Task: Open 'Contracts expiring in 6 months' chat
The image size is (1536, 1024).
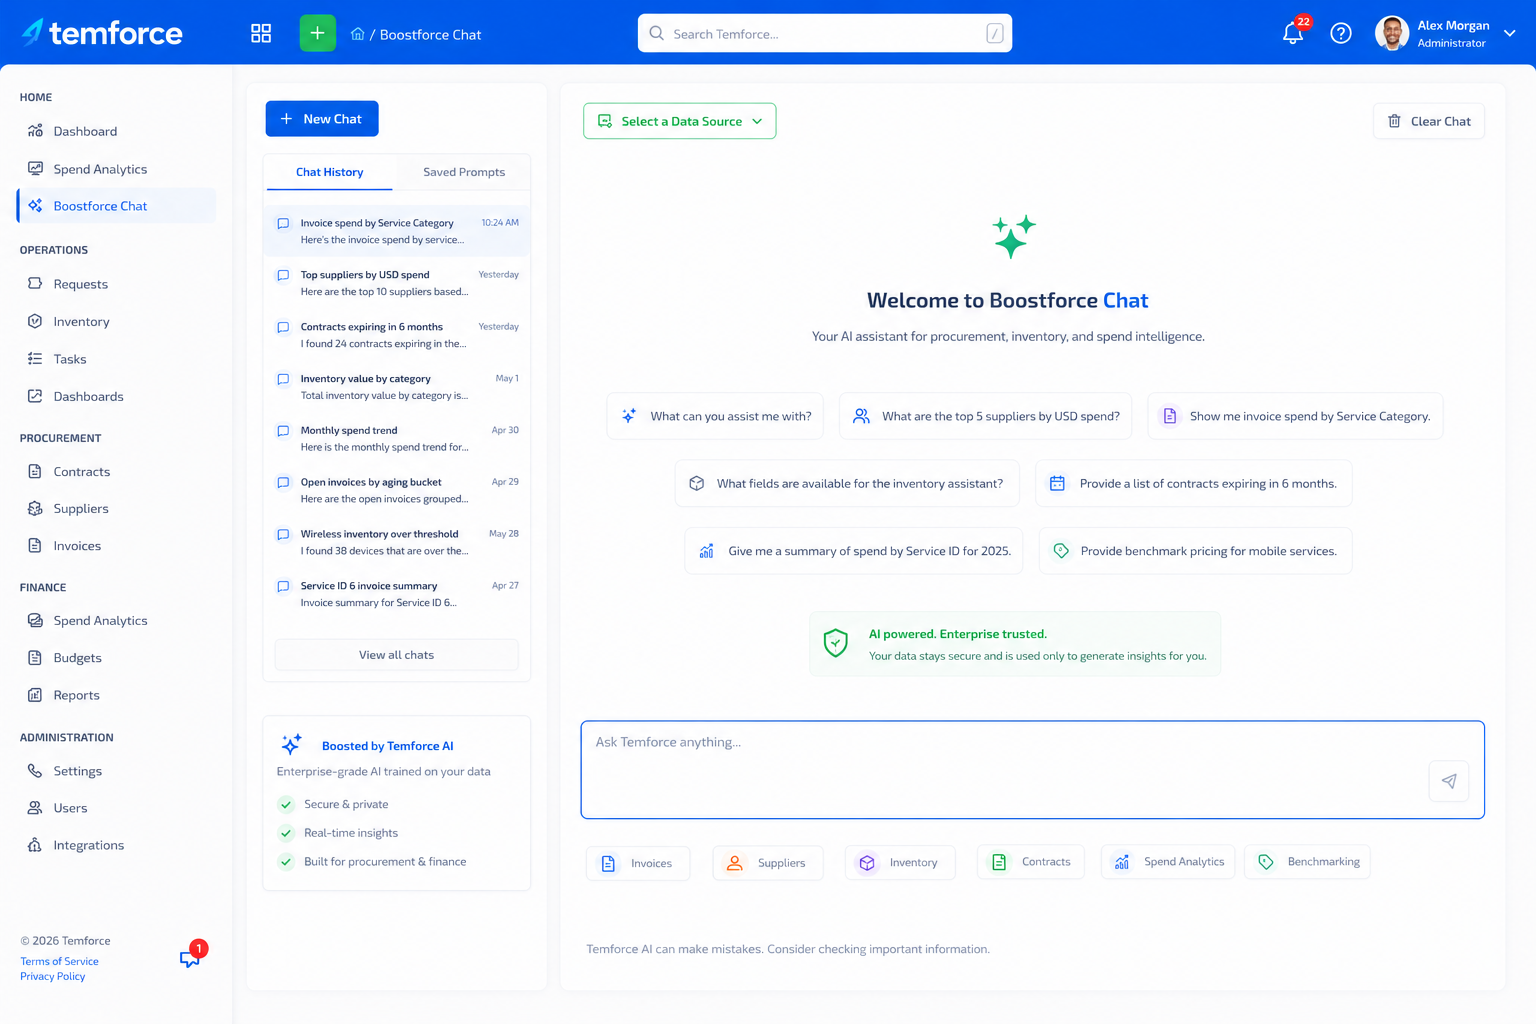Action: (397, 335)
